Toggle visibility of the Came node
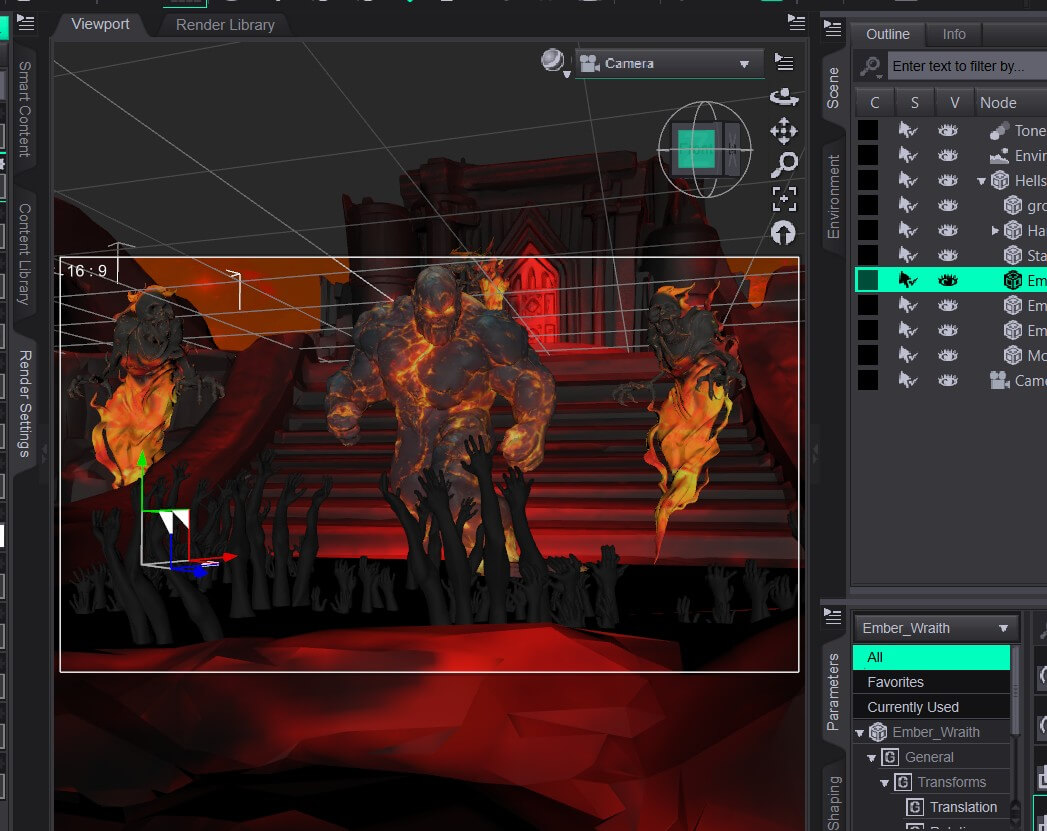 click(948, 380)
